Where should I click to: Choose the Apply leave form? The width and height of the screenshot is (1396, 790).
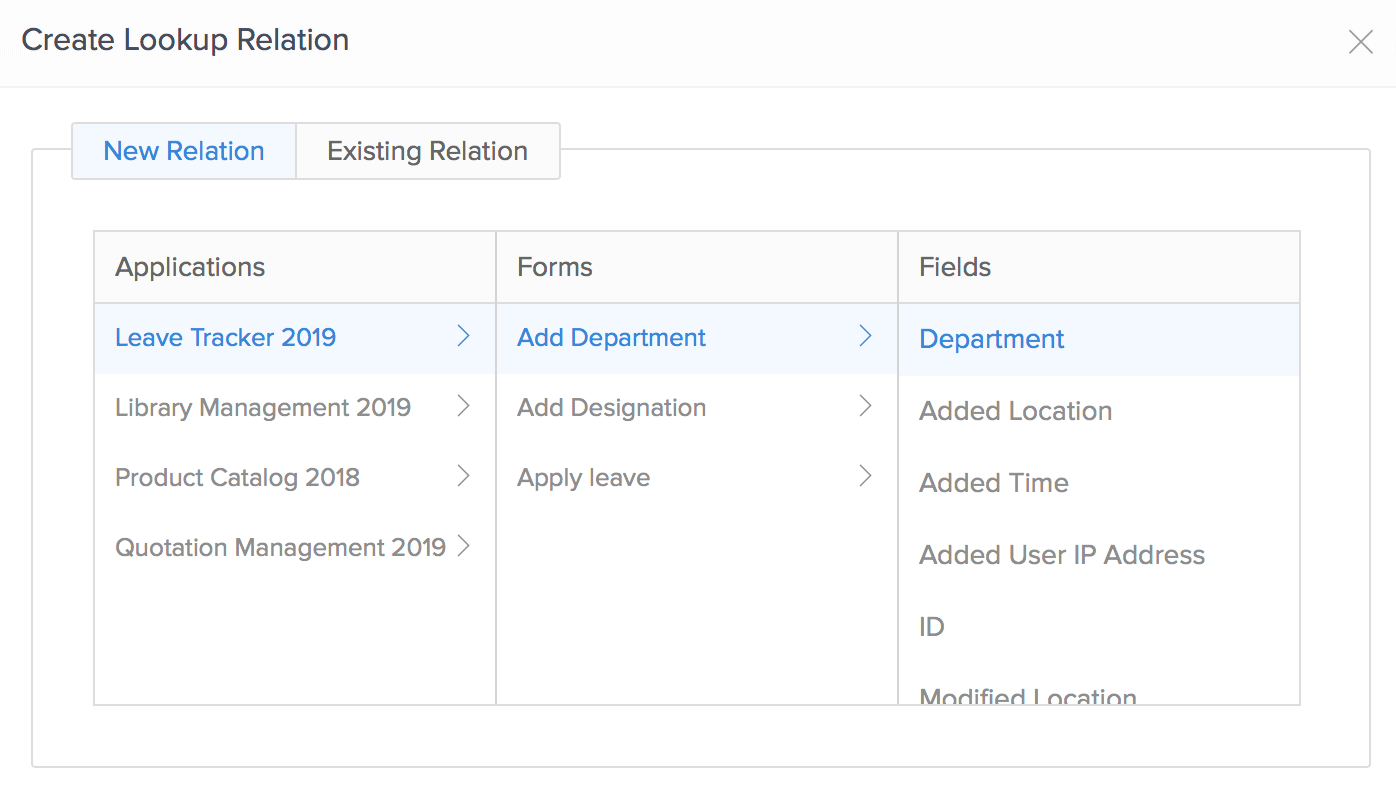[583, 478]
